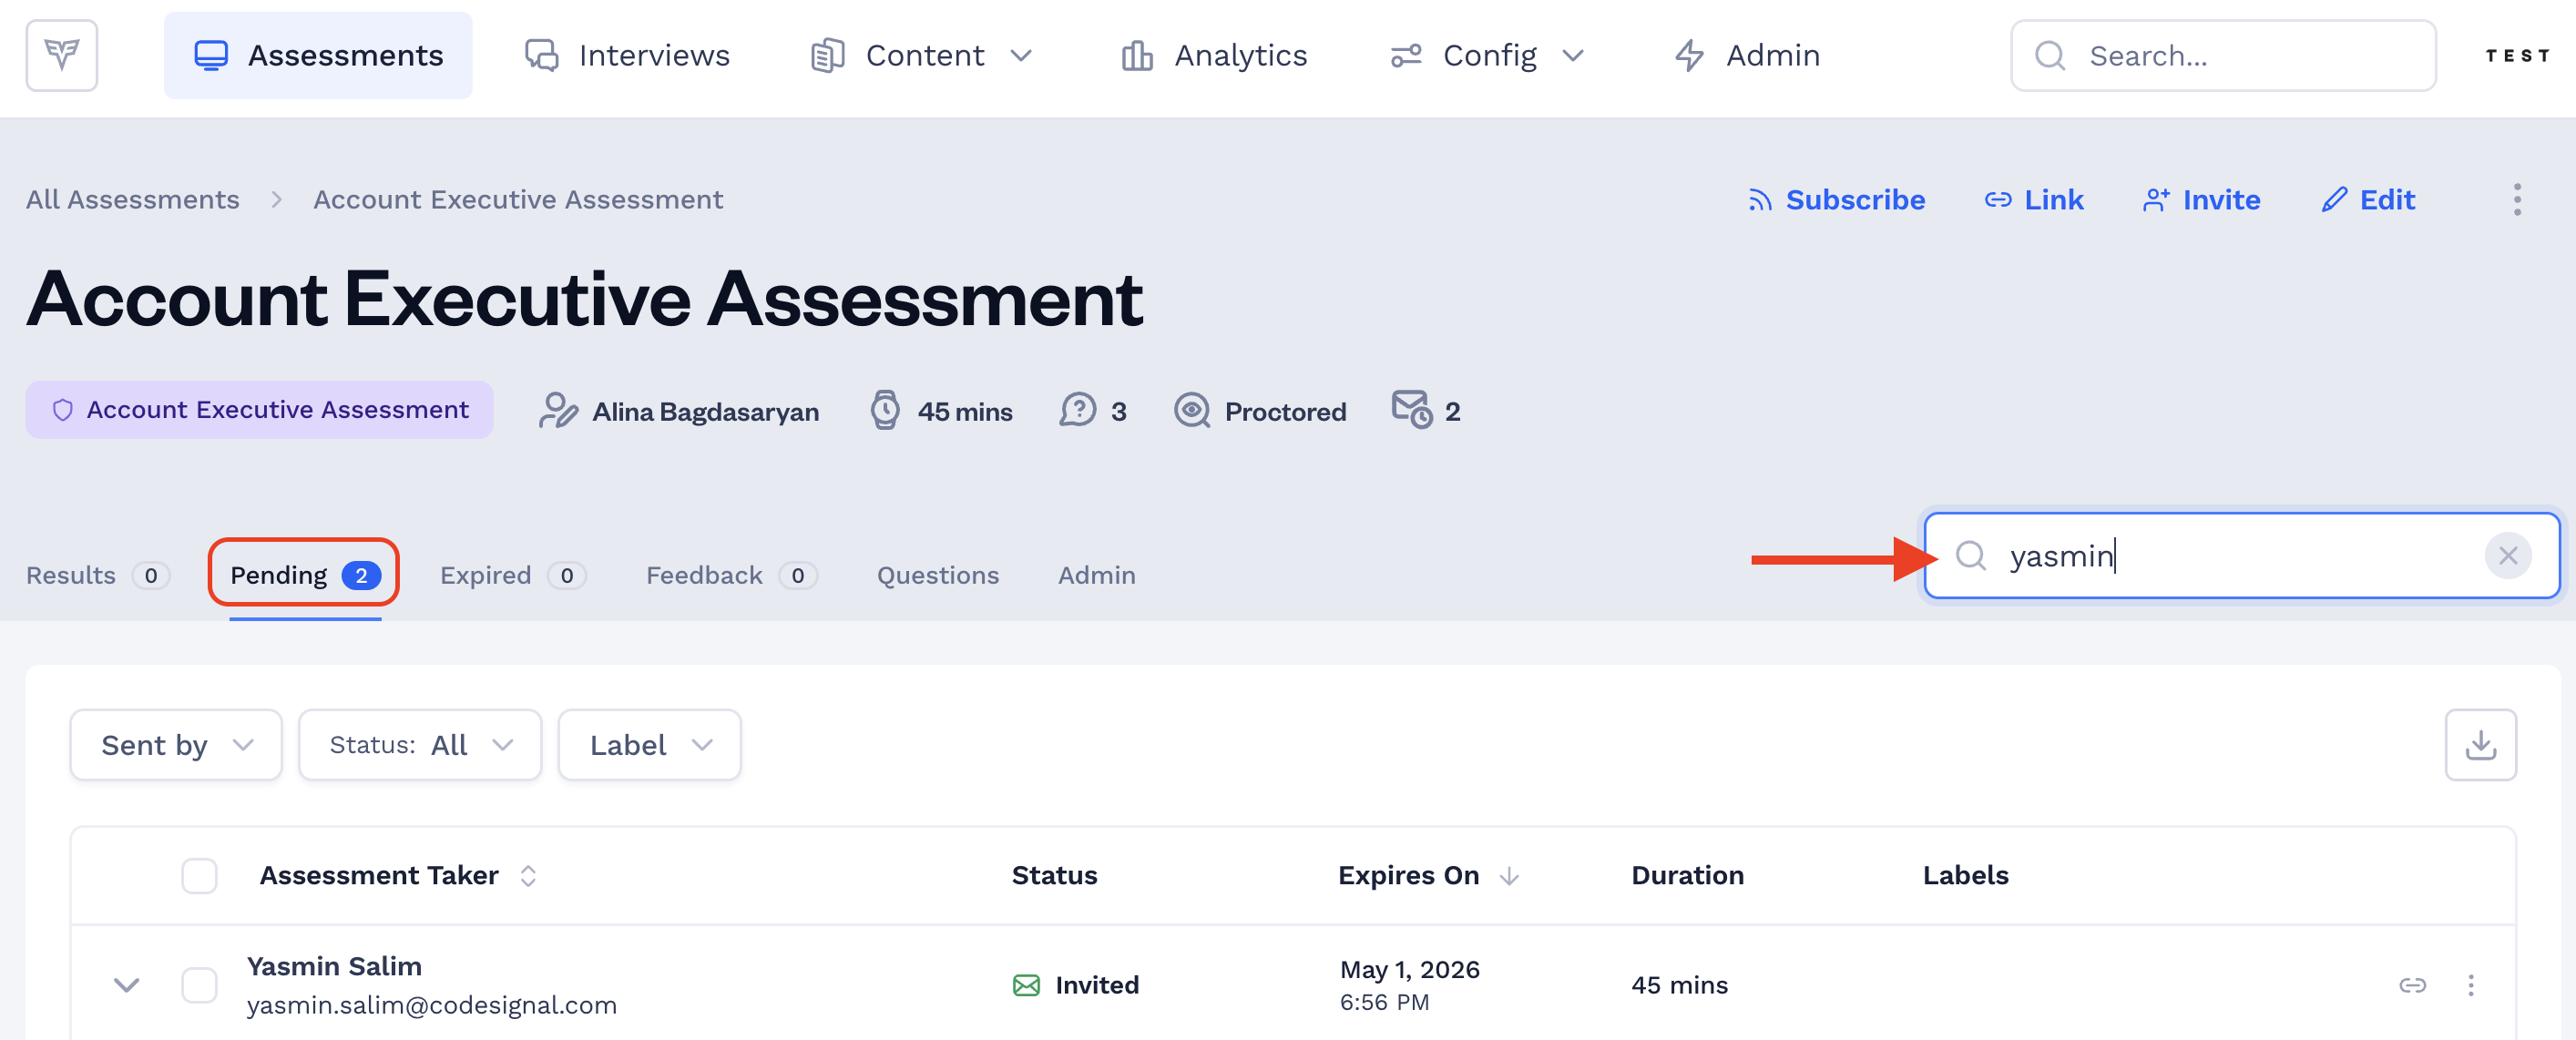Copy link icon in Yasmin Salim row
2576x1040 pixels.
point(2412,985)
